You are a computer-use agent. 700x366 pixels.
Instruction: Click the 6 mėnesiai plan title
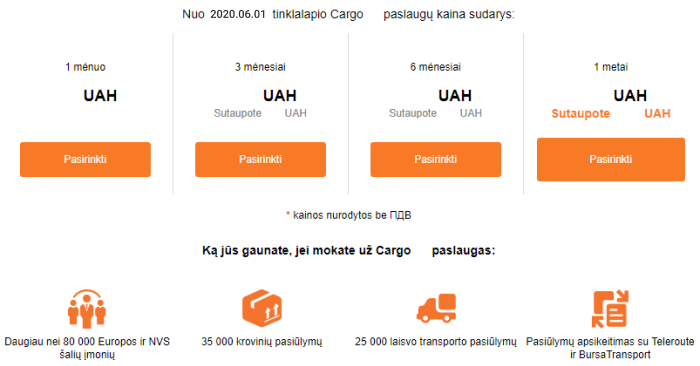435,67
